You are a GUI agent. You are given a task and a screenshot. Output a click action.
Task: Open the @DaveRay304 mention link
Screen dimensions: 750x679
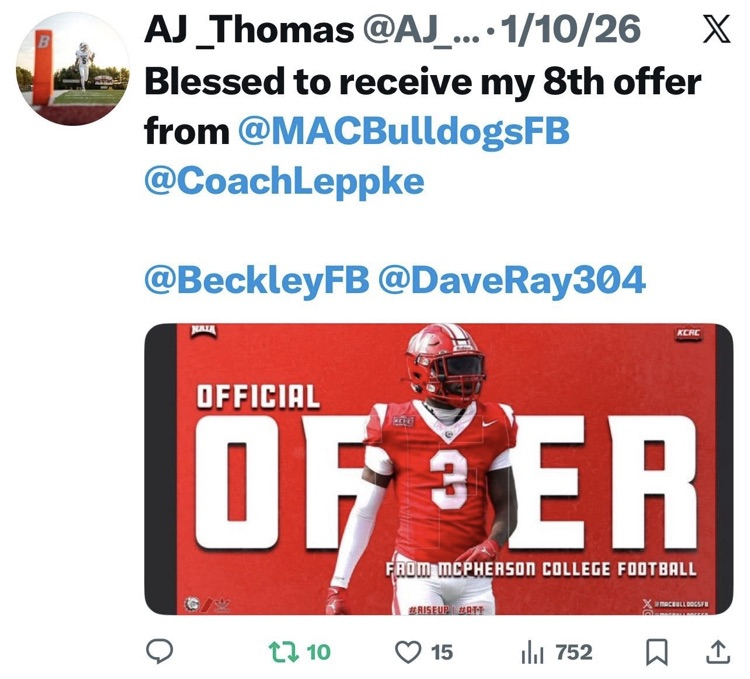[512, 280]
